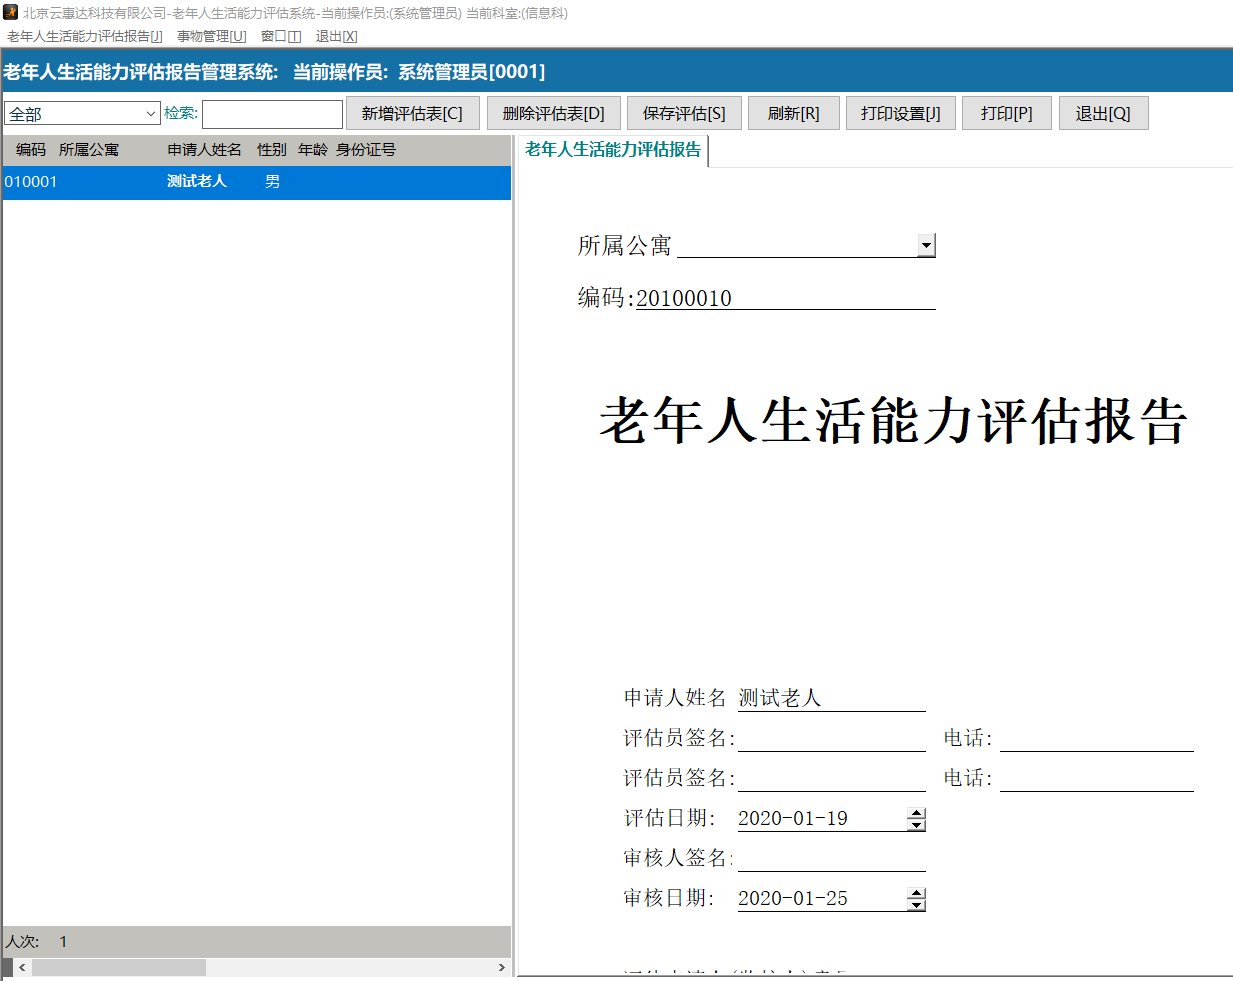Open the 老年人生活能力评估报告[J] menu

tap(85, 36)
